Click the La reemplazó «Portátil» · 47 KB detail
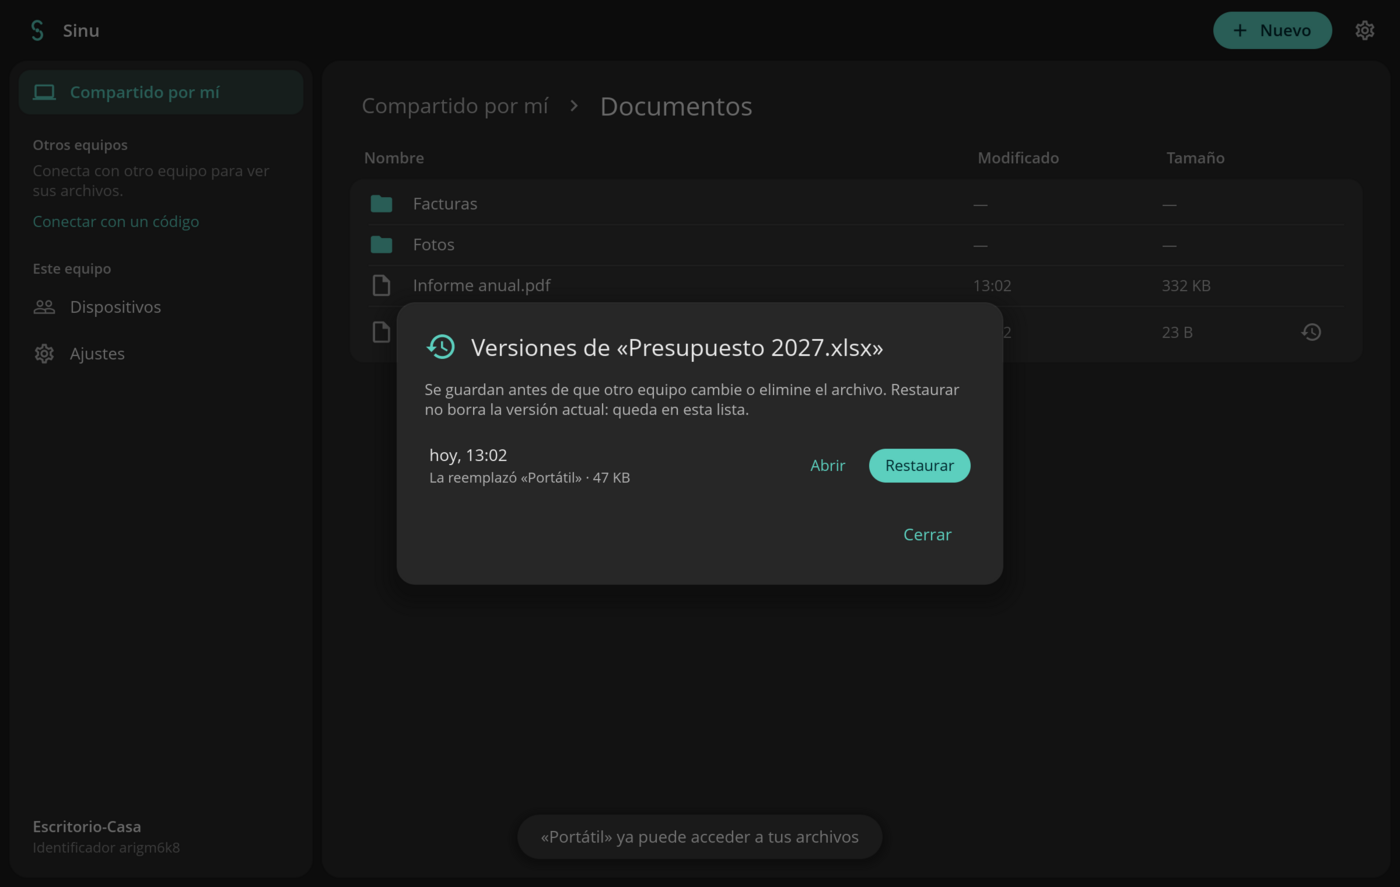The height and width of the screenshot is (887, 1400). (530, 478)
